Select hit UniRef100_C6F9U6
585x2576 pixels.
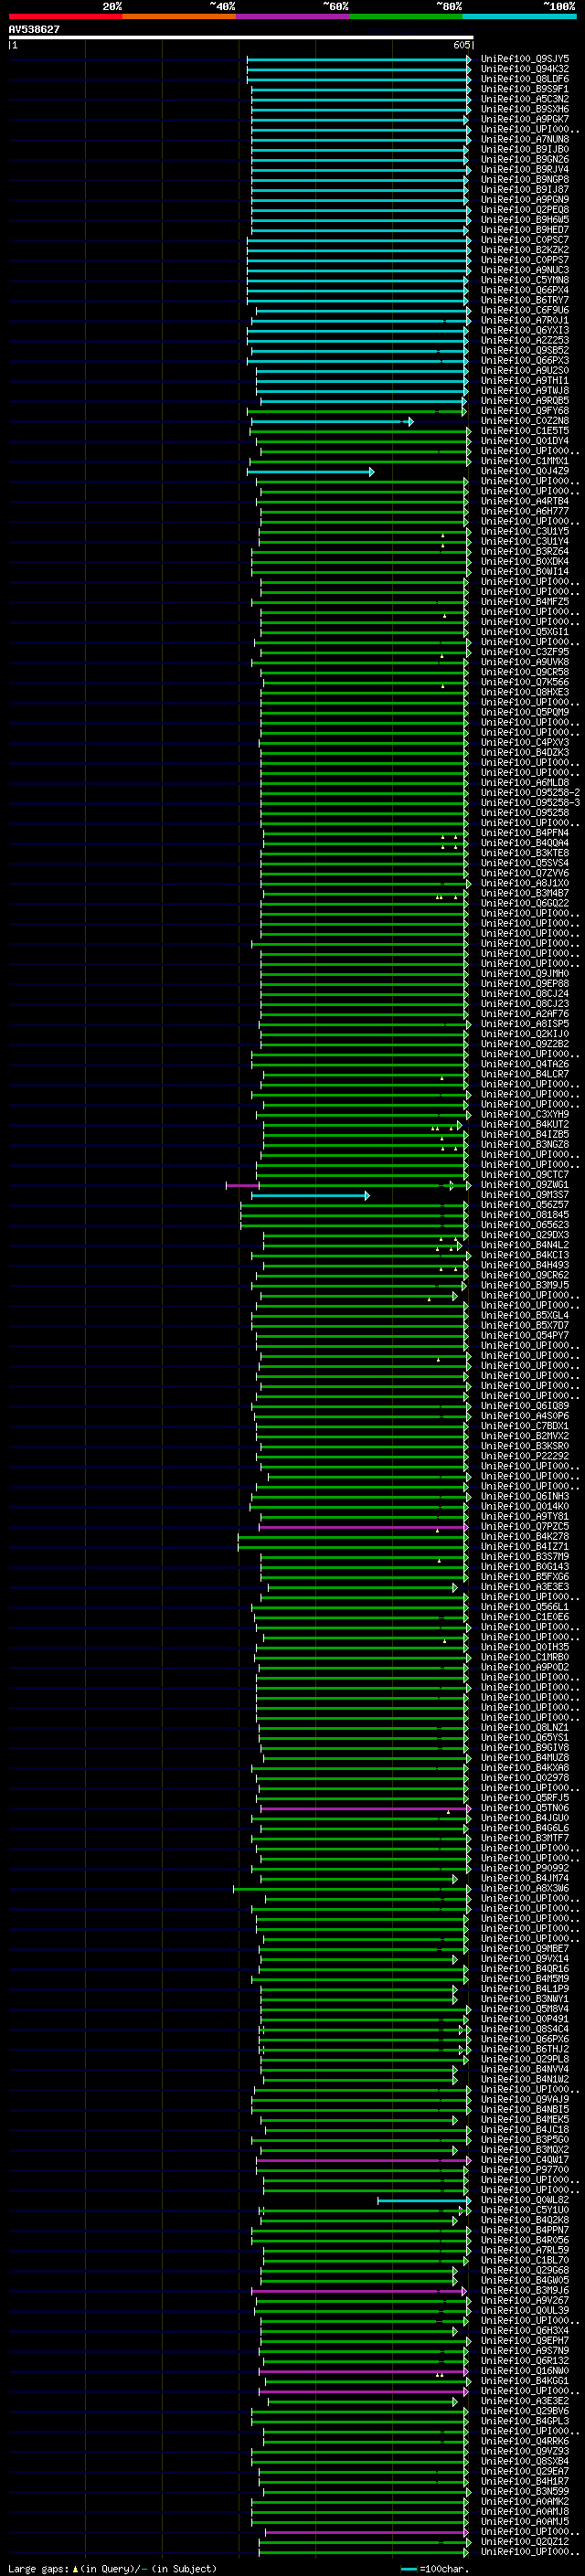[x=525, y=310]
